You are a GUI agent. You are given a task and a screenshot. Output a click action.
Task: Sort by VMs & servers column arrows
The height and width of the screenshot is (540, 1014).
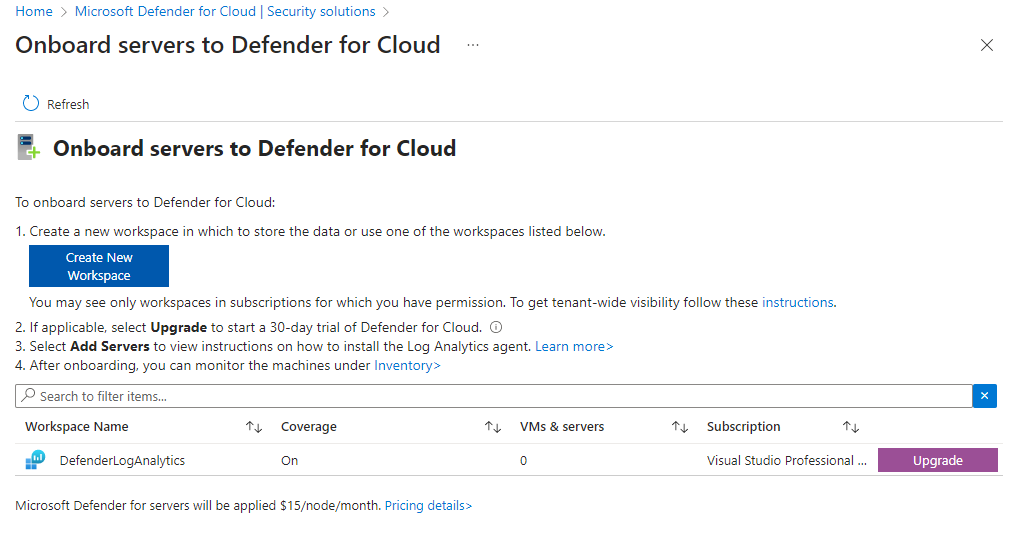(x=680, y=427)
